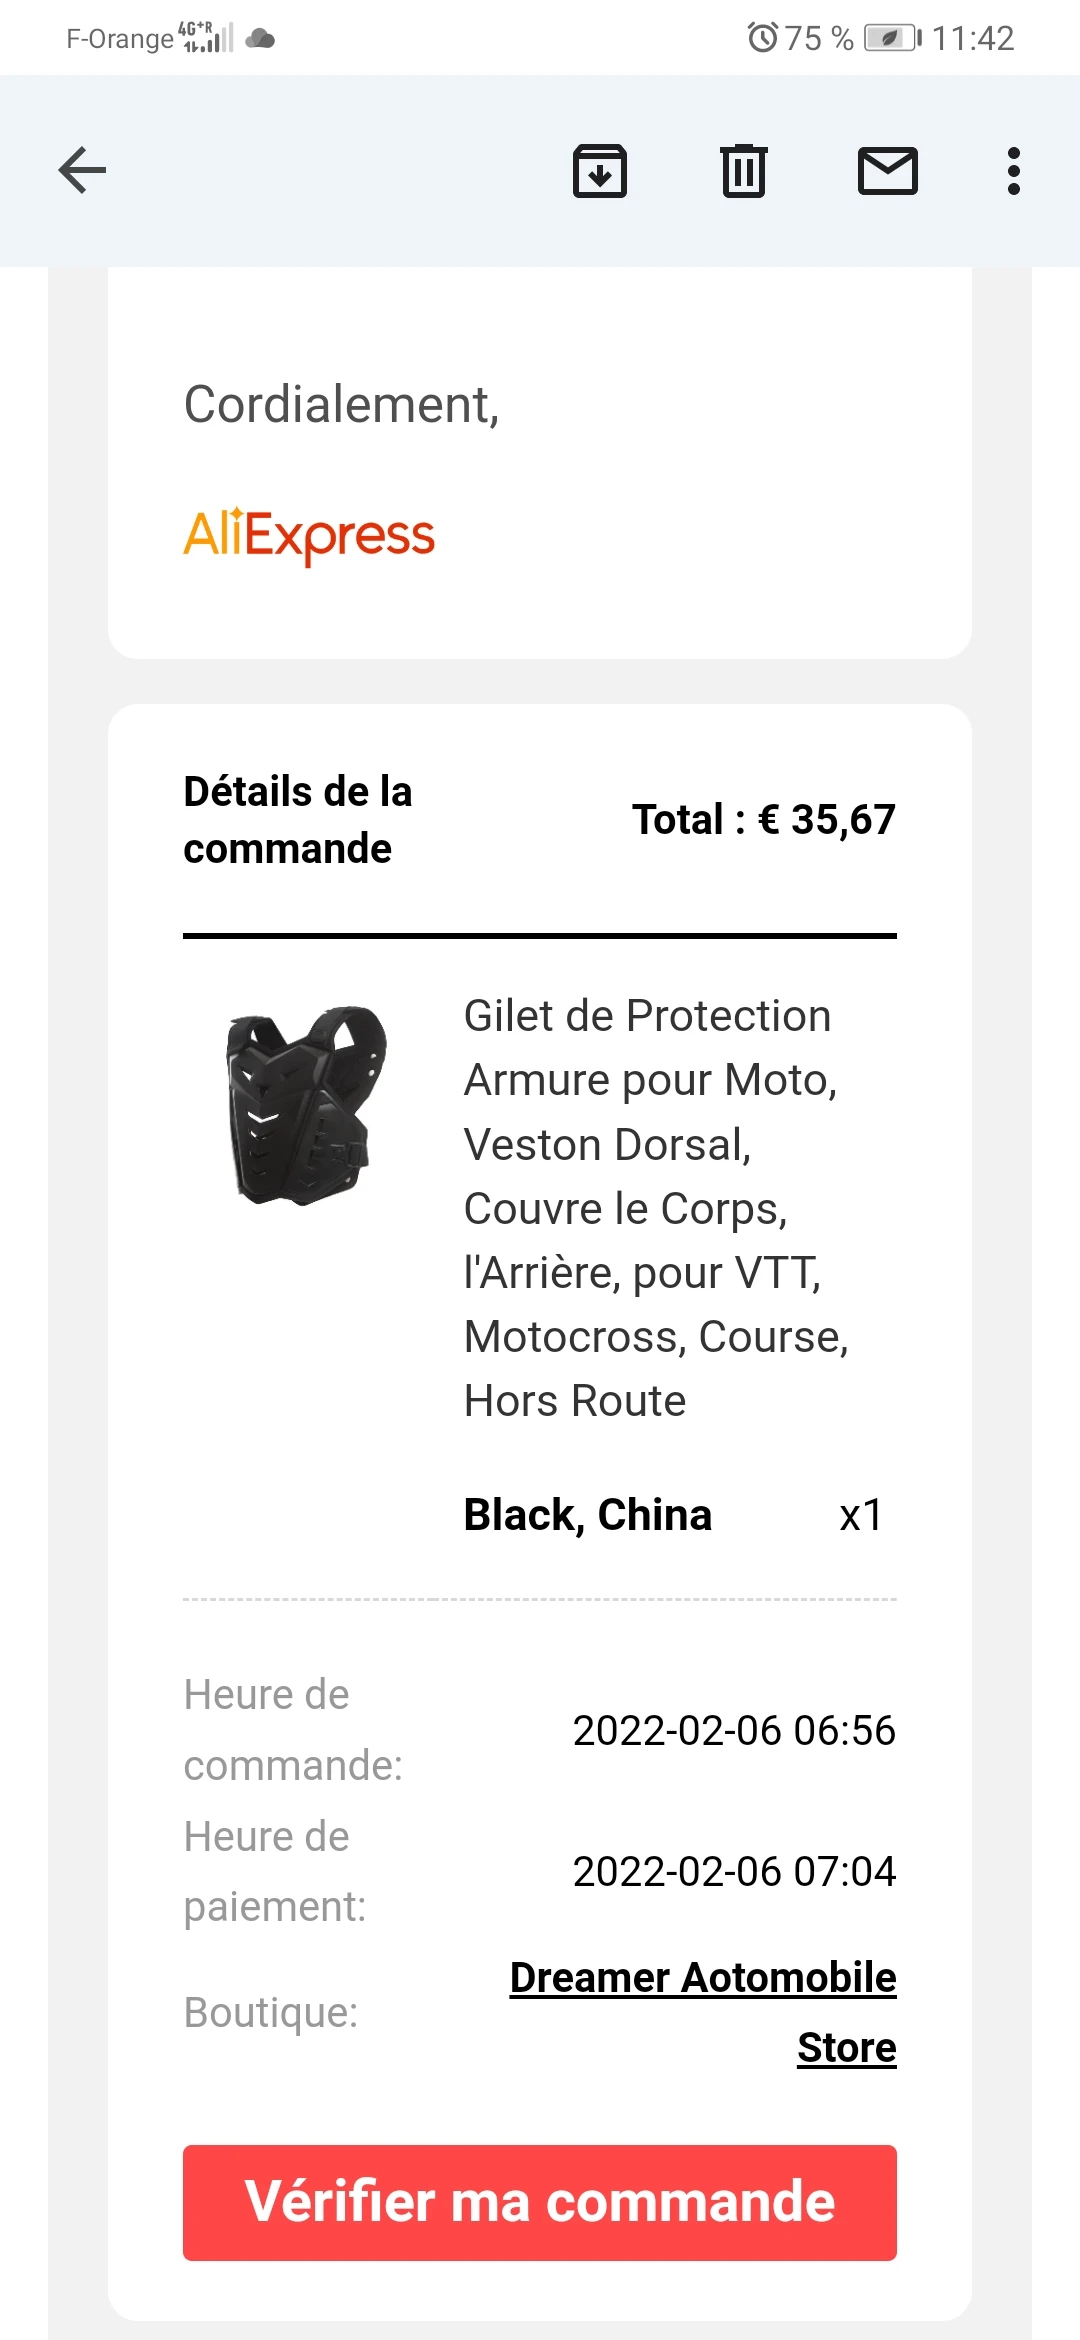The height and width of the screenshot is (2340, 1080).
Task: Tap the alarm clock status icon
Action: pos(762,38)
